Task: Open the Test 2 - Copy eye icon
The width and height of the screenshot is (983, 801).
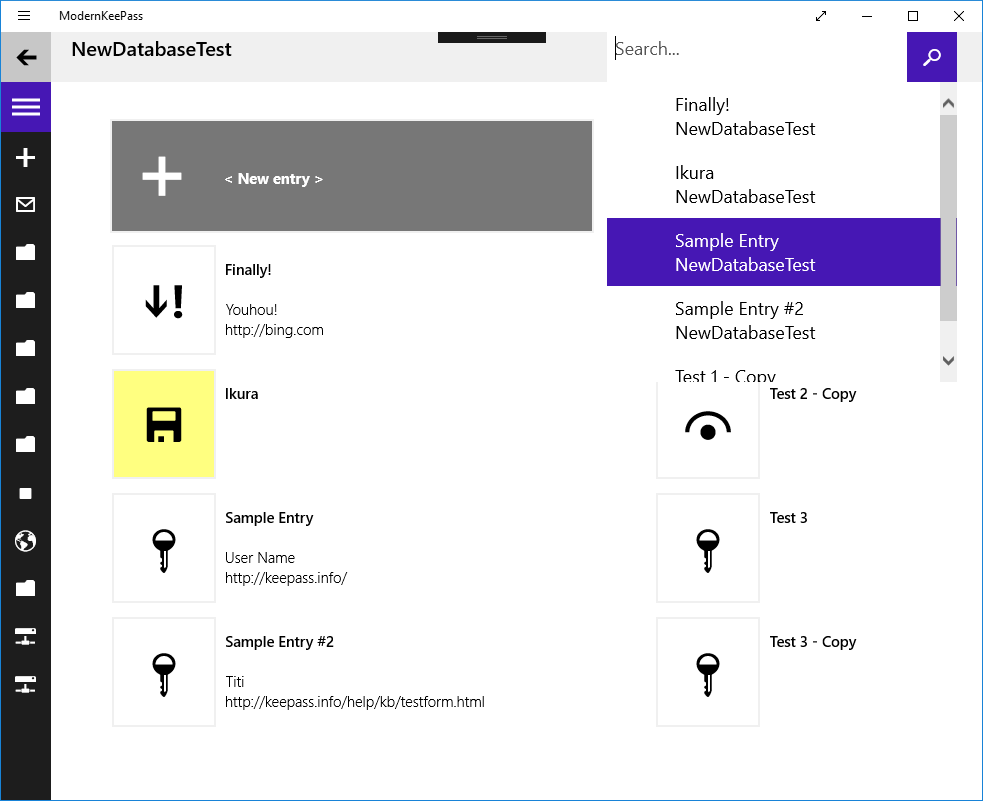Action: [x=708, y=424]
